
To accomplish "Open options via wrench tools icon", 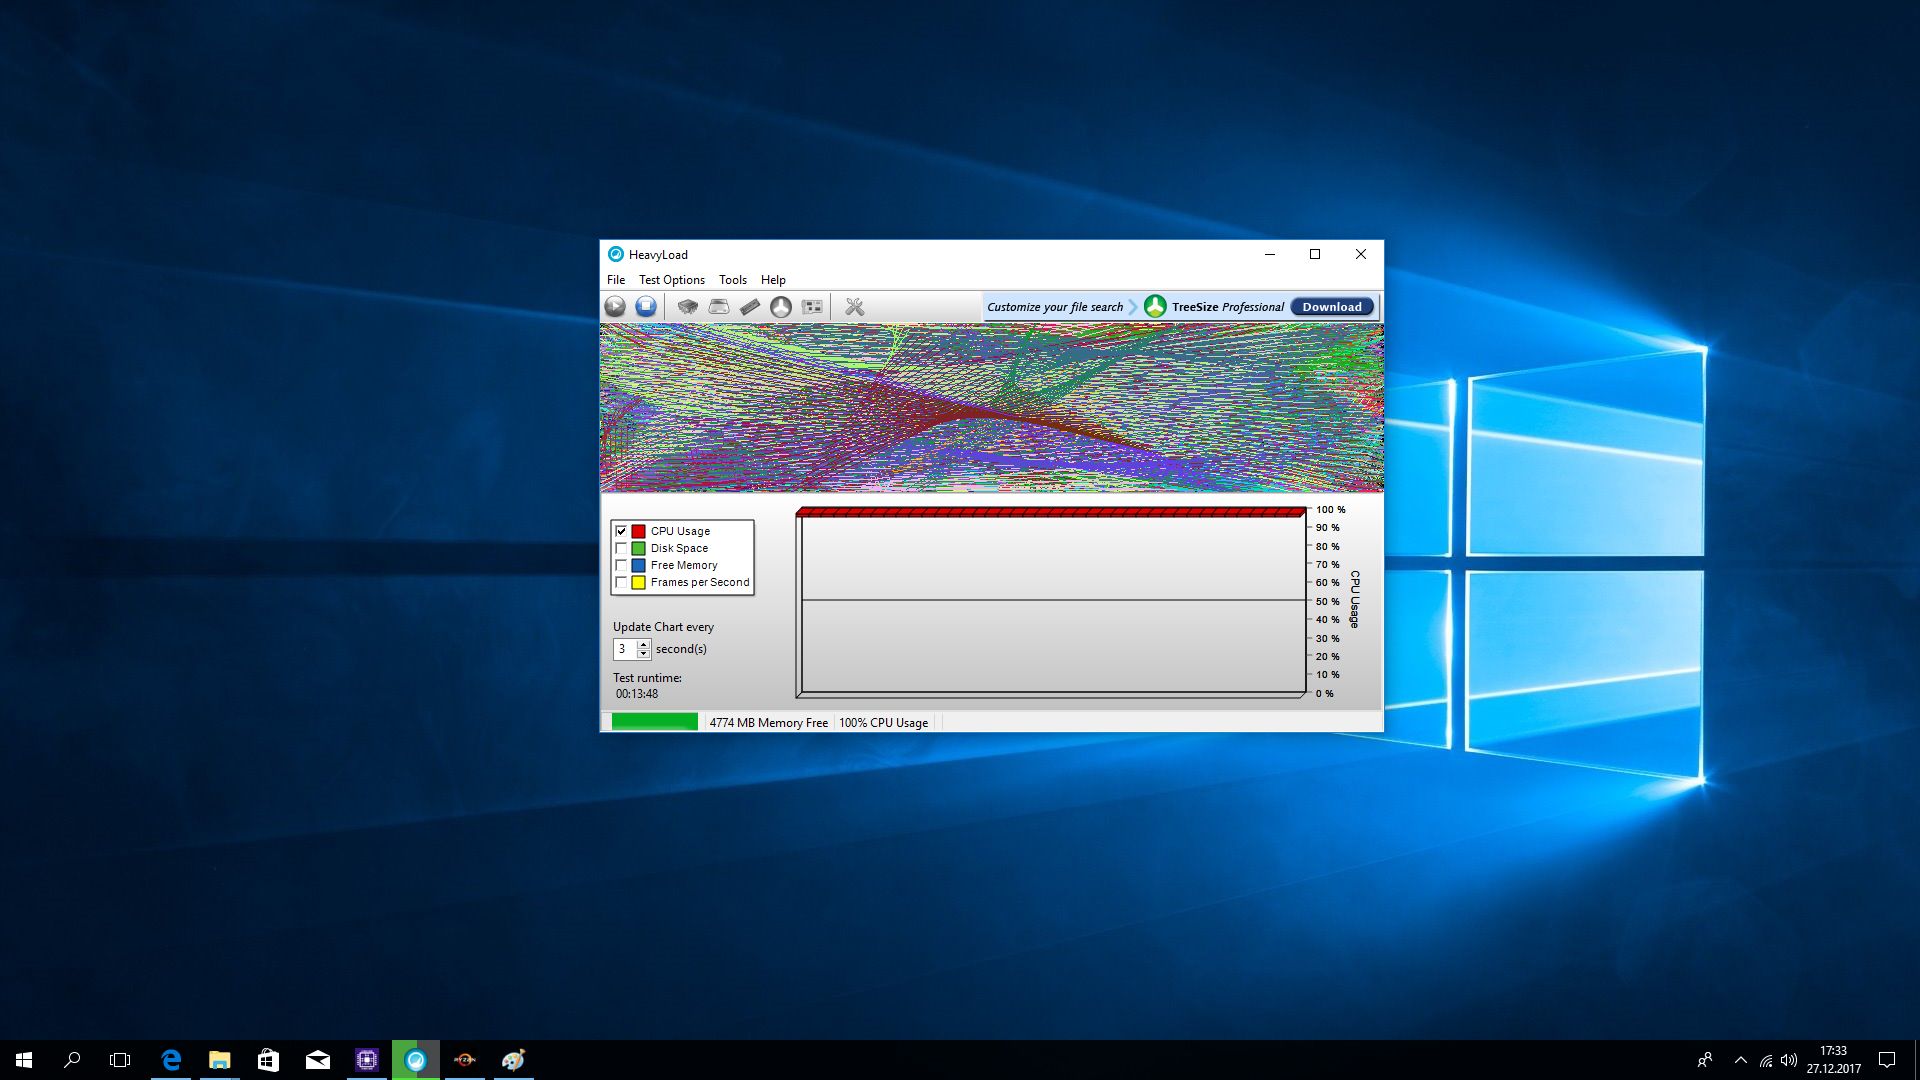I will [x=854, y=307].
